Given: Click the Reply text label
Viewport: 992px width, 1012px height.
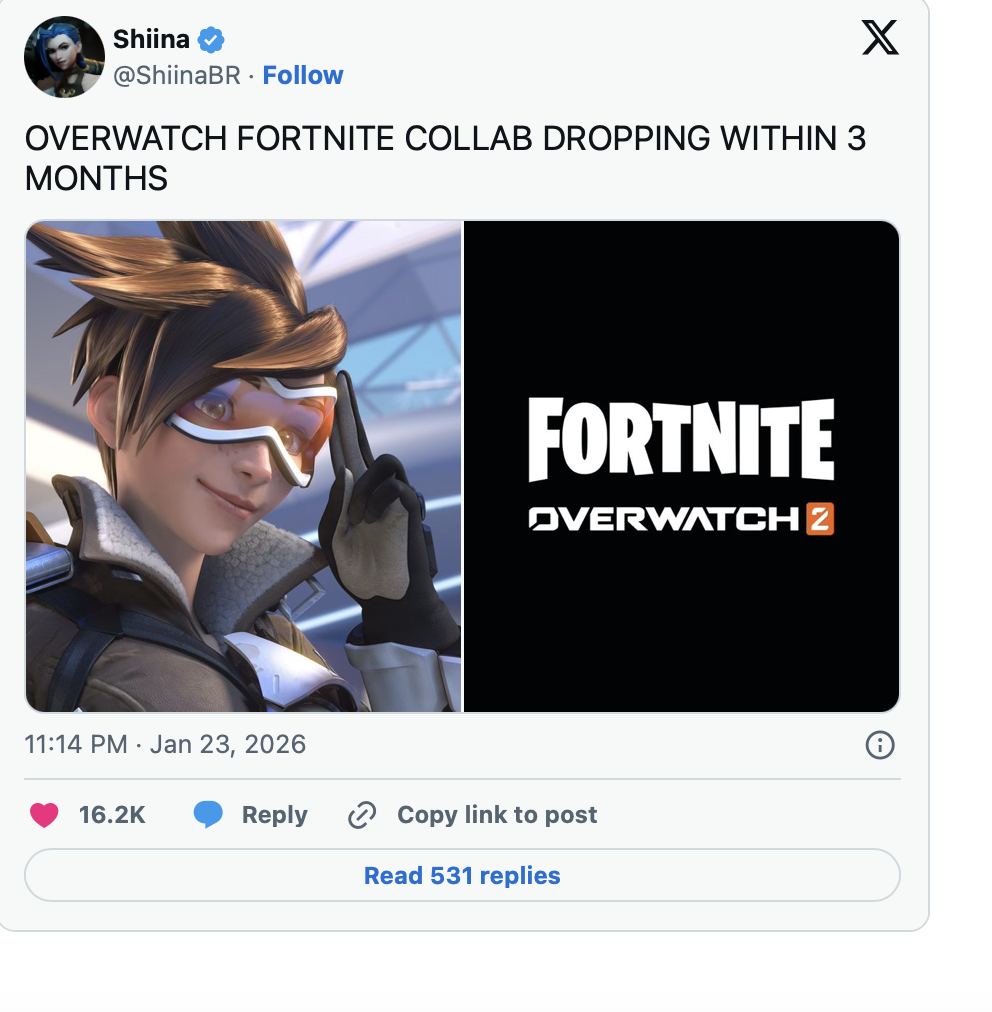Looking at the screenshot, I should (274, 815).
